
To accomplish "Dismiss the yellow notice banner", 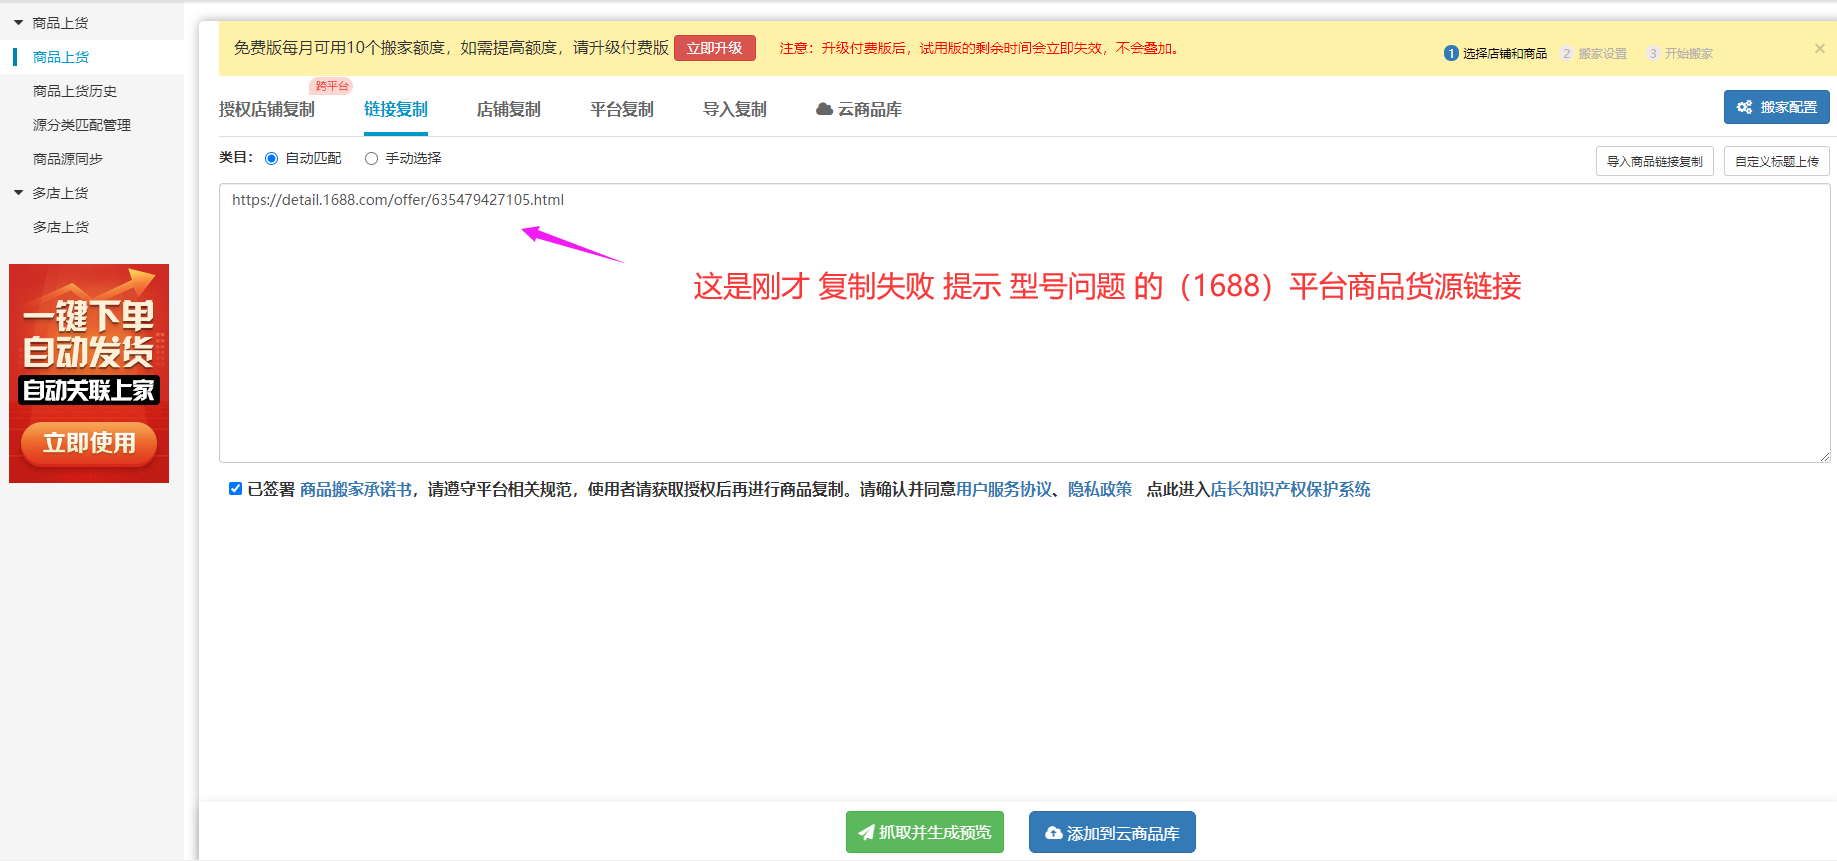I will point(1819,48).
